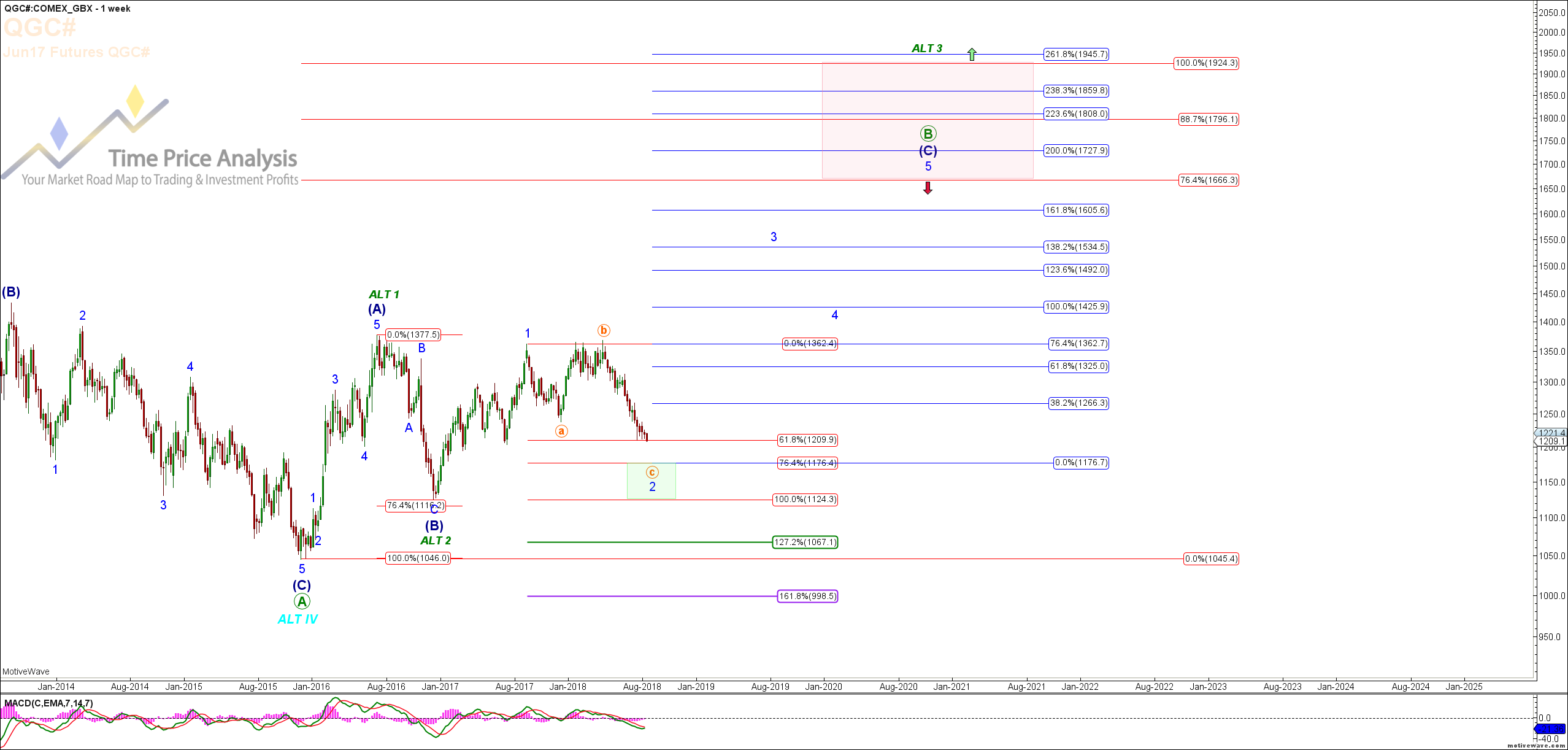Select the green circled B wave label

(x=928, y=134)
